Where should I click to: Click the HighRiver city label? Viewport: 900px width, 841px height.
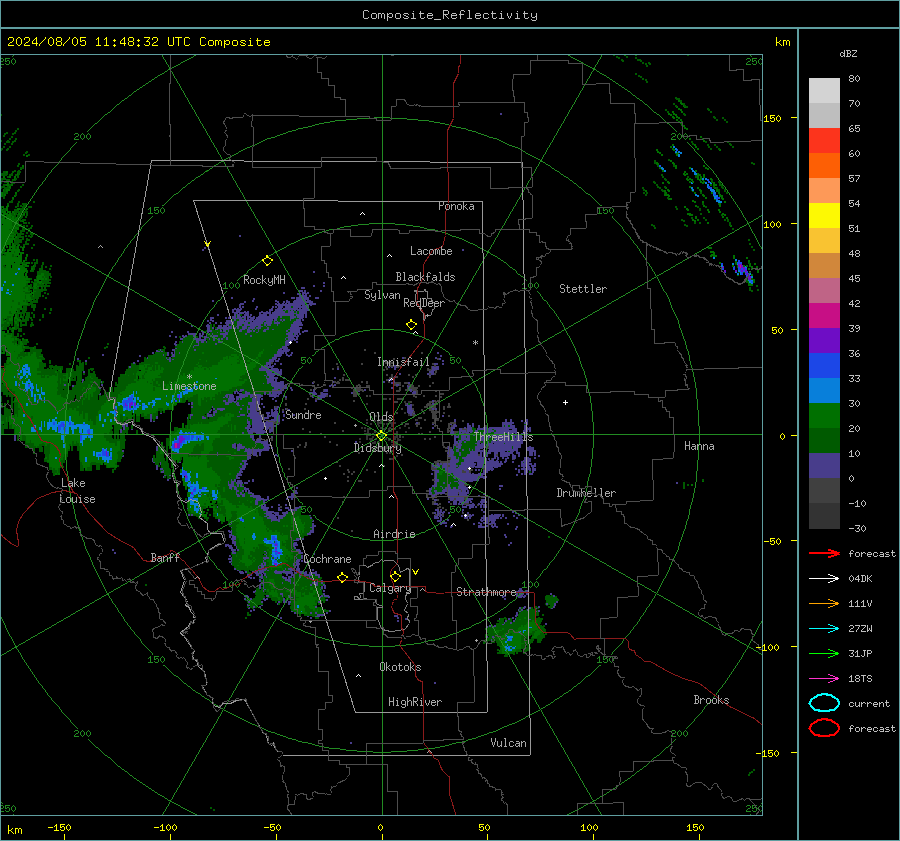pos(415,702)
